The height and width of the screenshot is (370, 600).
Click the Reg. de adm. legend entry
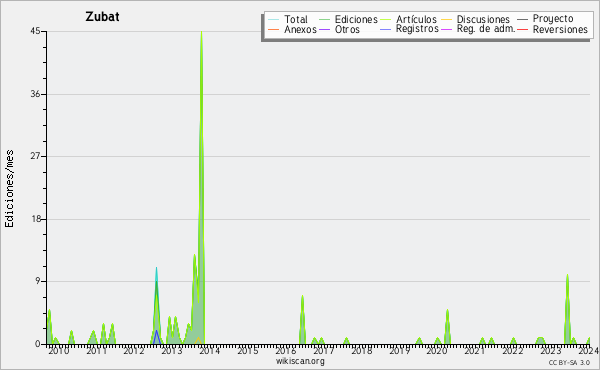[x=478, y=29]
